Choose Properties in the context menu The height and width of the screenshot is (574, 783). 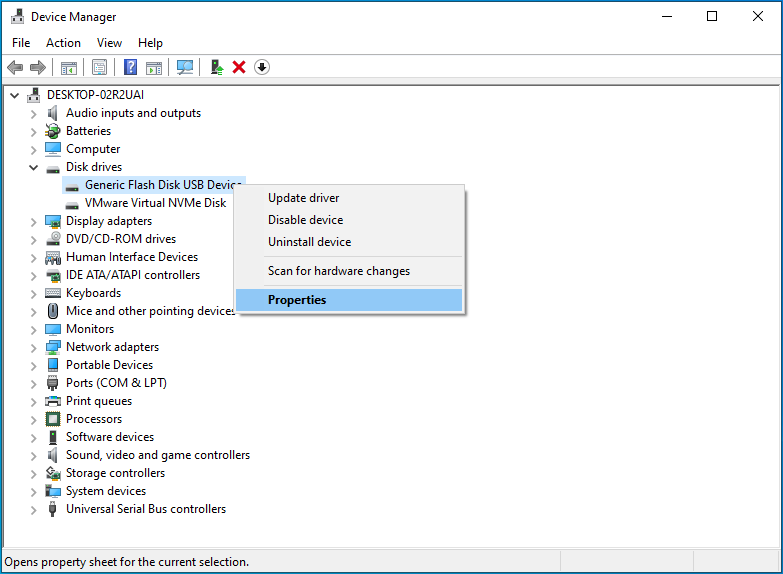(x=297, y=300)
